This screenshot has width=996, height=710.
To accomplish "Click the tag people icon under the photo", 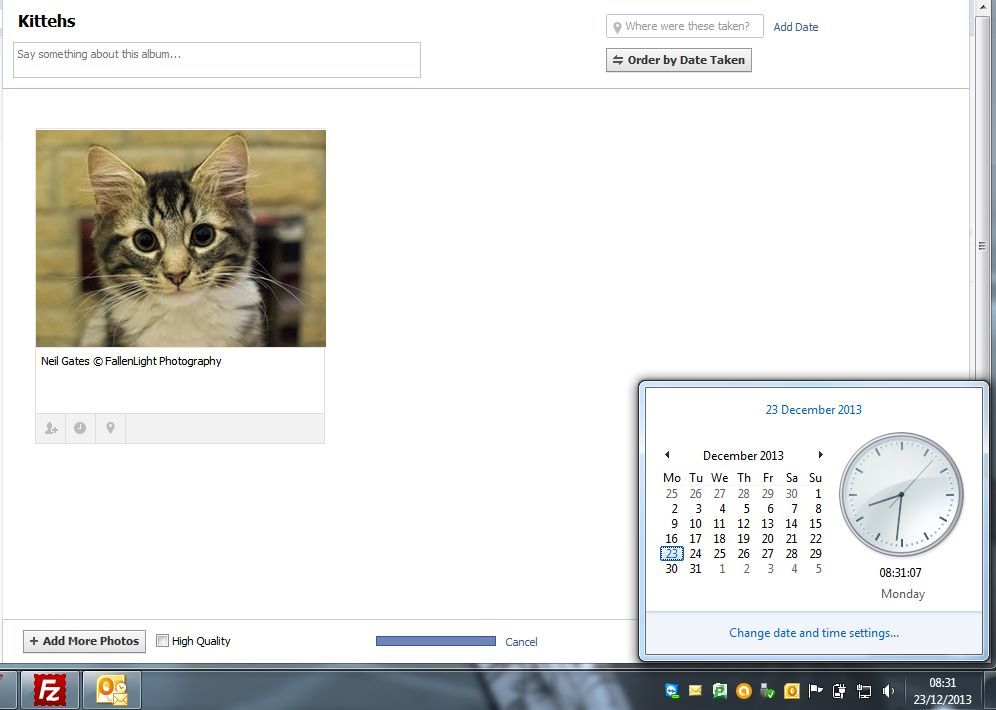I will point(51,428).
